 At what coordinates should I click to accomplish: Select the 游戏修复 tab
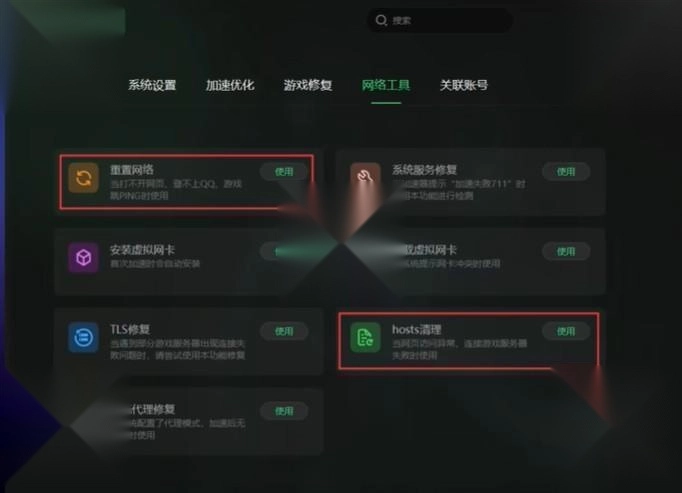pyautogui.click(x=308, y=85)
